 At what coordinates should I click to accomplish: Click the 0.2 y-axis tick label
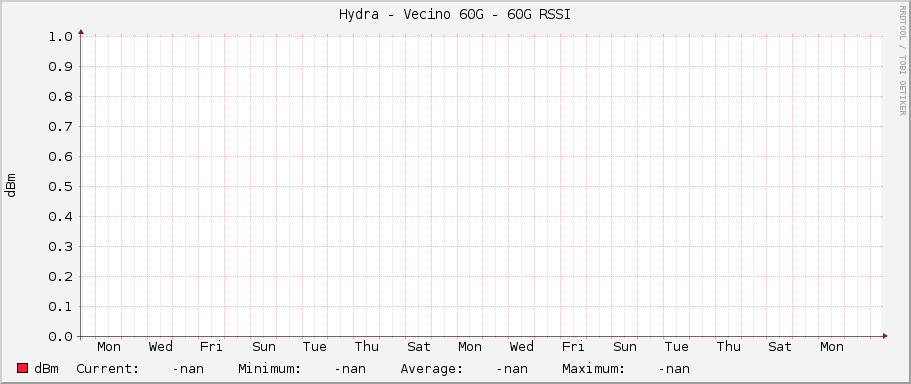(x=61, y=277)
